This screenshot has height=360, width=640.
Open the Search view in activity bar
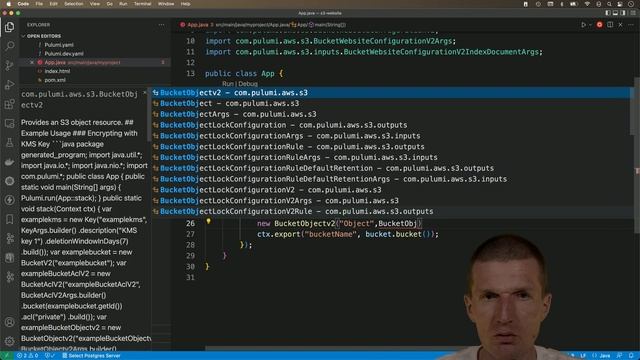click(9, 46)
